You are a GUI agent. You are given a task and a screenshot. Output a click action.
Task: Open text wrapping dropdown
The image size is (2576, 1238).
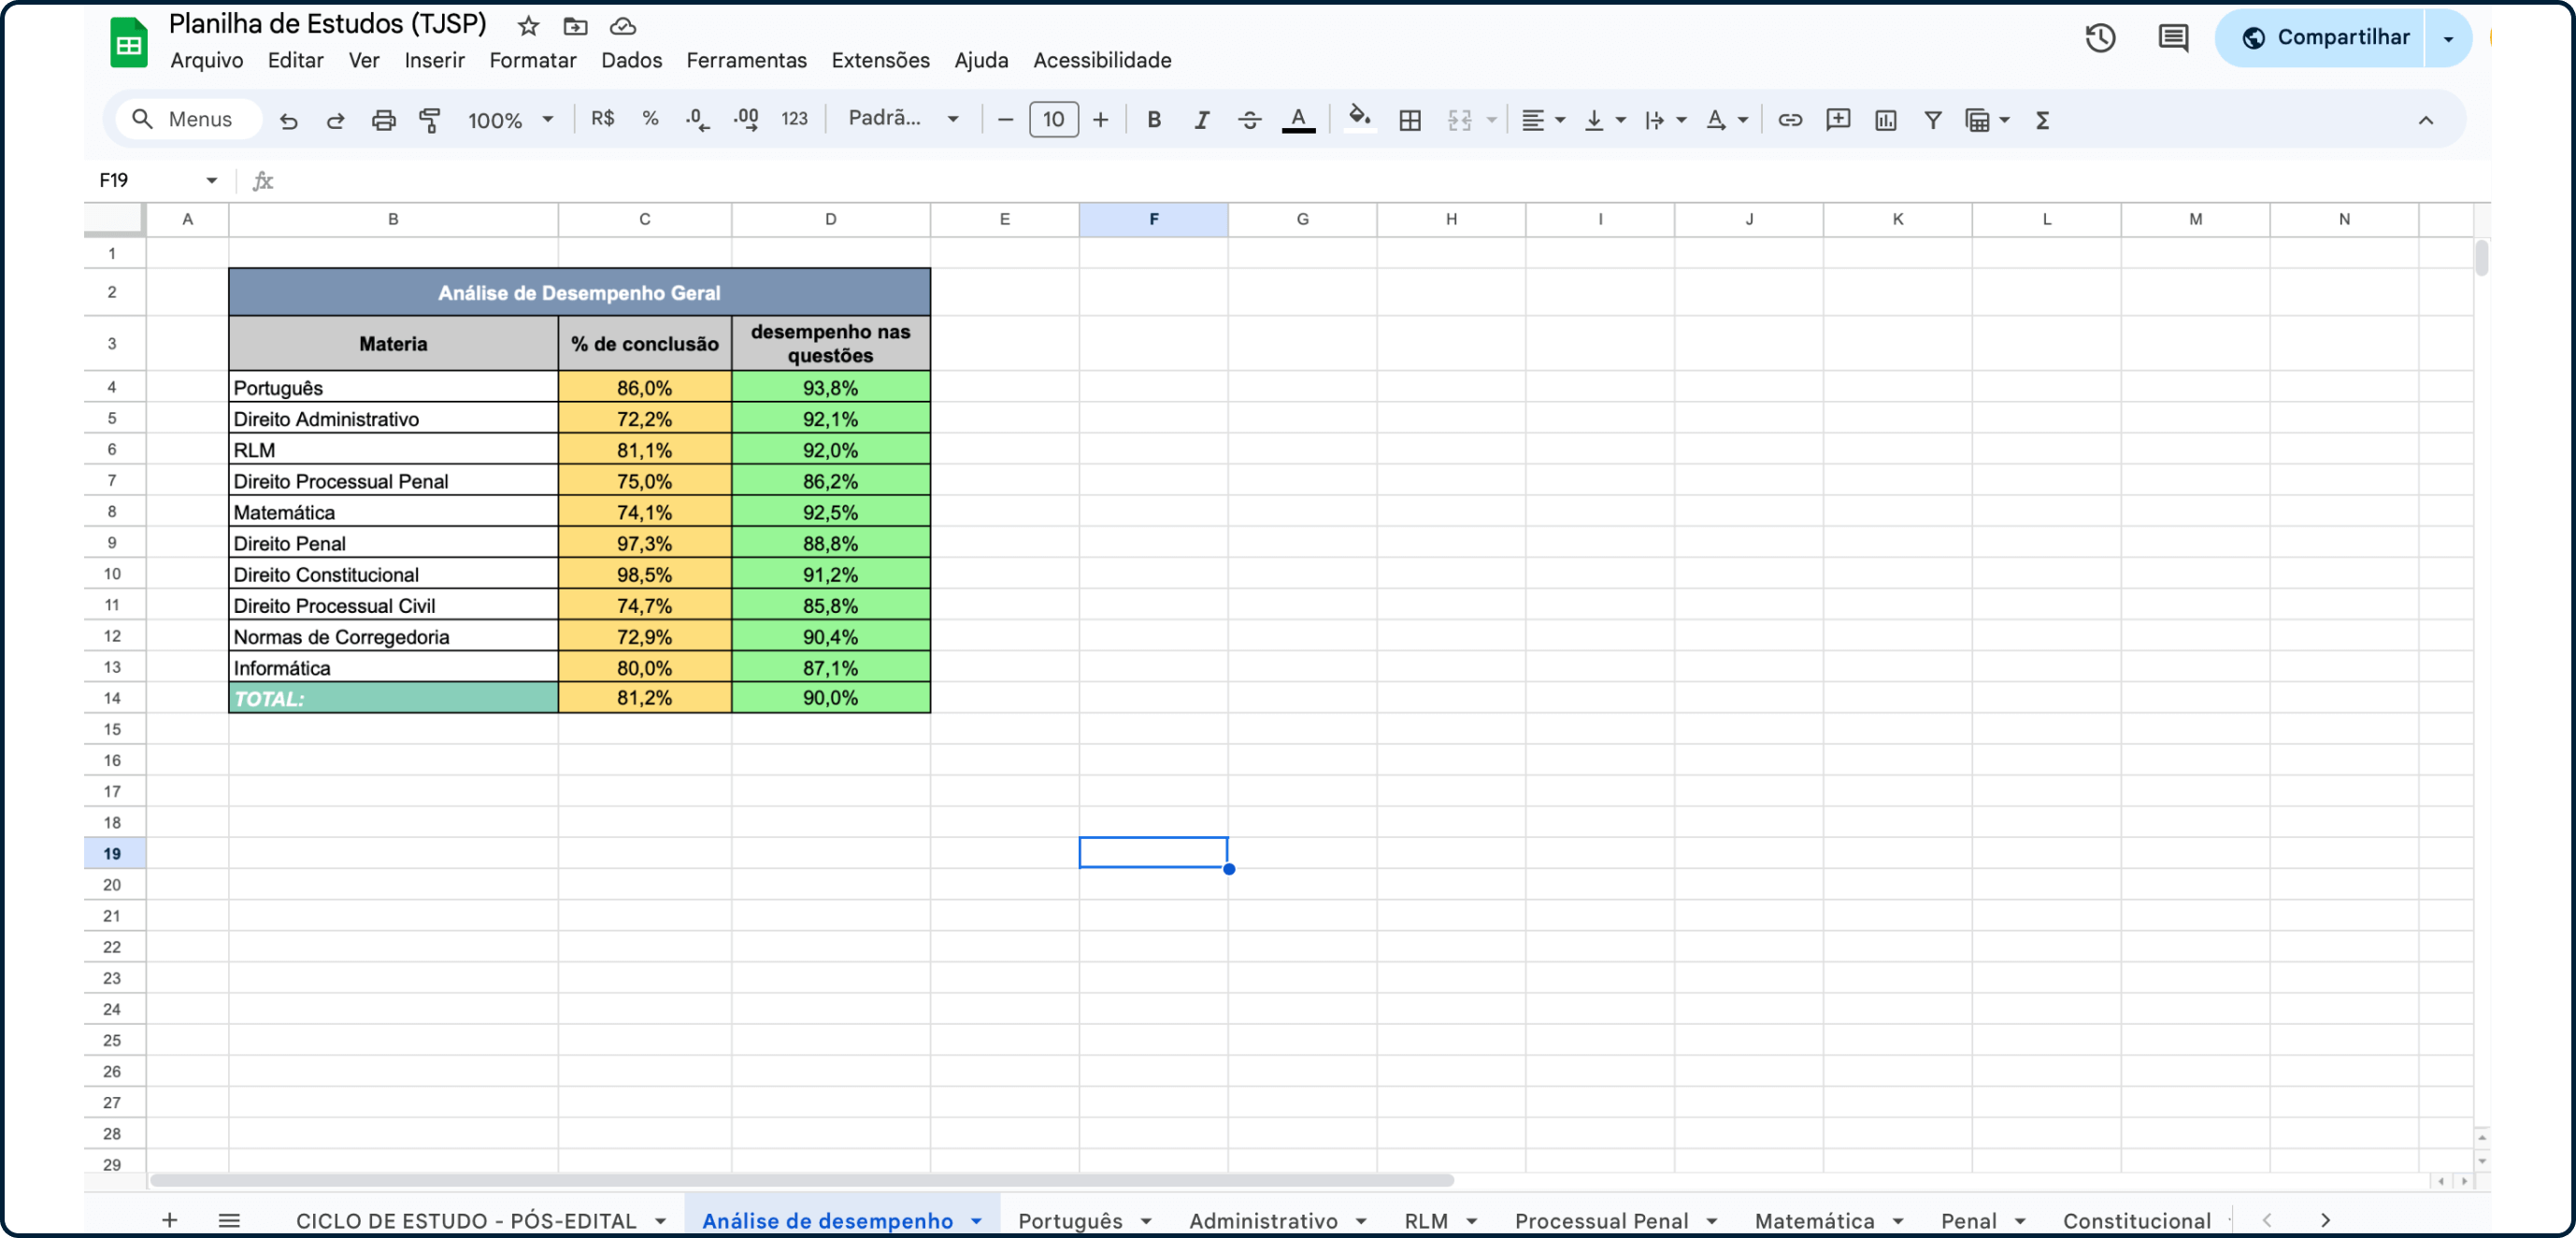(1665, 120)
